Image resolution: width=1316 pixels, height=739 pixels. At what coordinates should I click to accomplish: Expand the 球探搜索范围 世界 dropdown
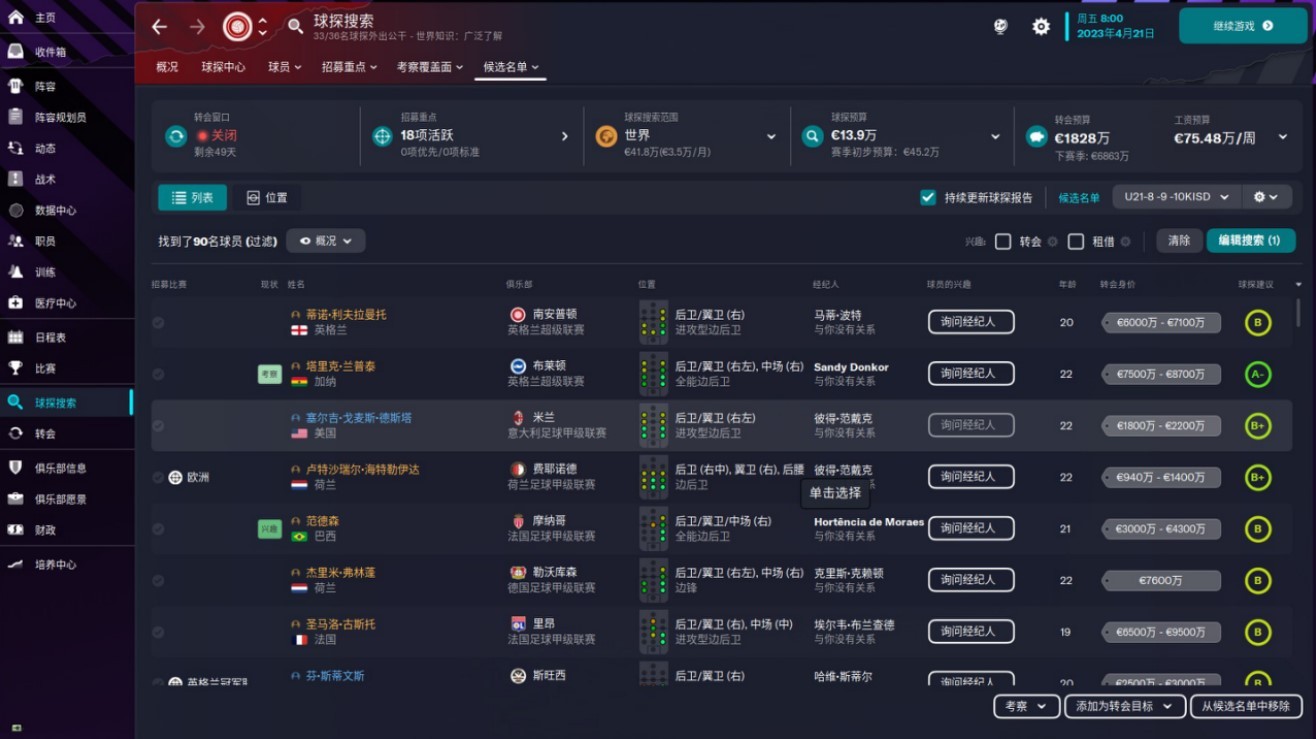pyautogui.click(x=771, y=136)
